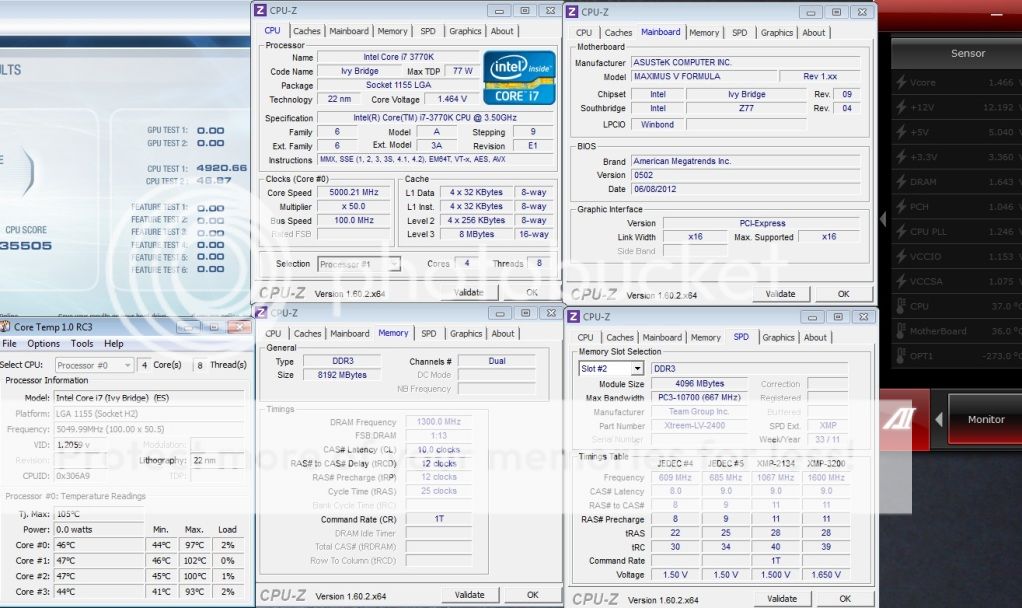Select the +3.3V lightning icon in Sensor panel
This screenshot has width=1022, height=608.
point(901,156)
